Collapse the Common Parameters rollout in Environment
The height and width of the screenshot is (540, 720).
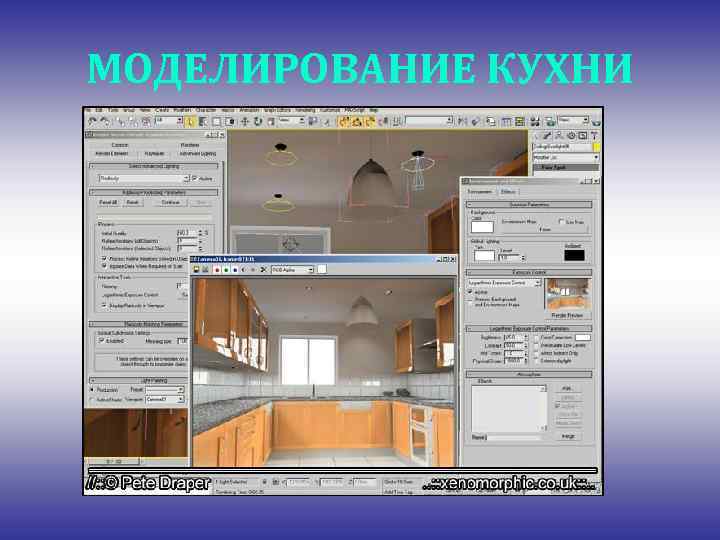[529, 204]
